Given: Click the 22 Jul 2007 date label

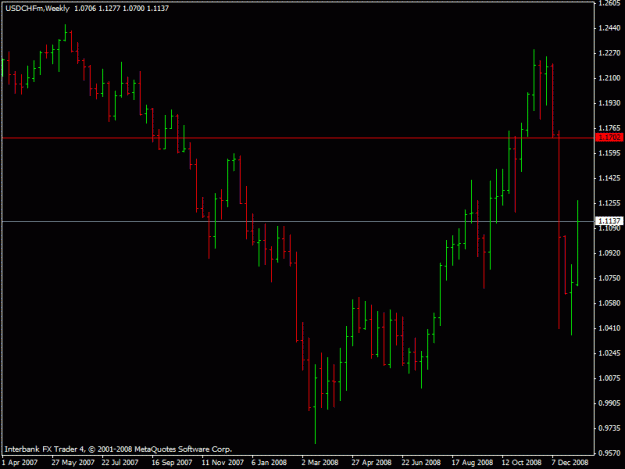Looking at the screenshot, I should tap(120, 462).
